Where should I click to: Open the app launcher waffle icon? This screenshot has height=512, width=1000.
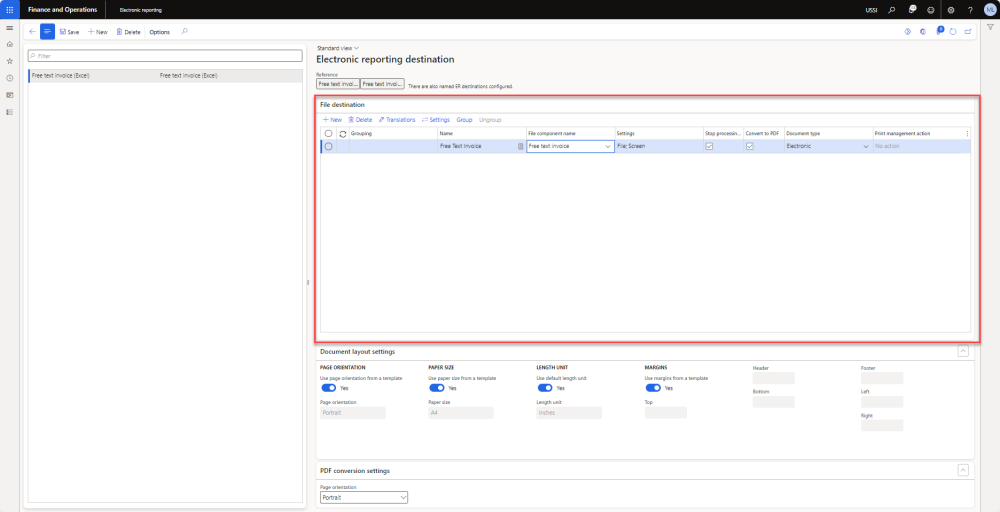[x=9, y=9]
